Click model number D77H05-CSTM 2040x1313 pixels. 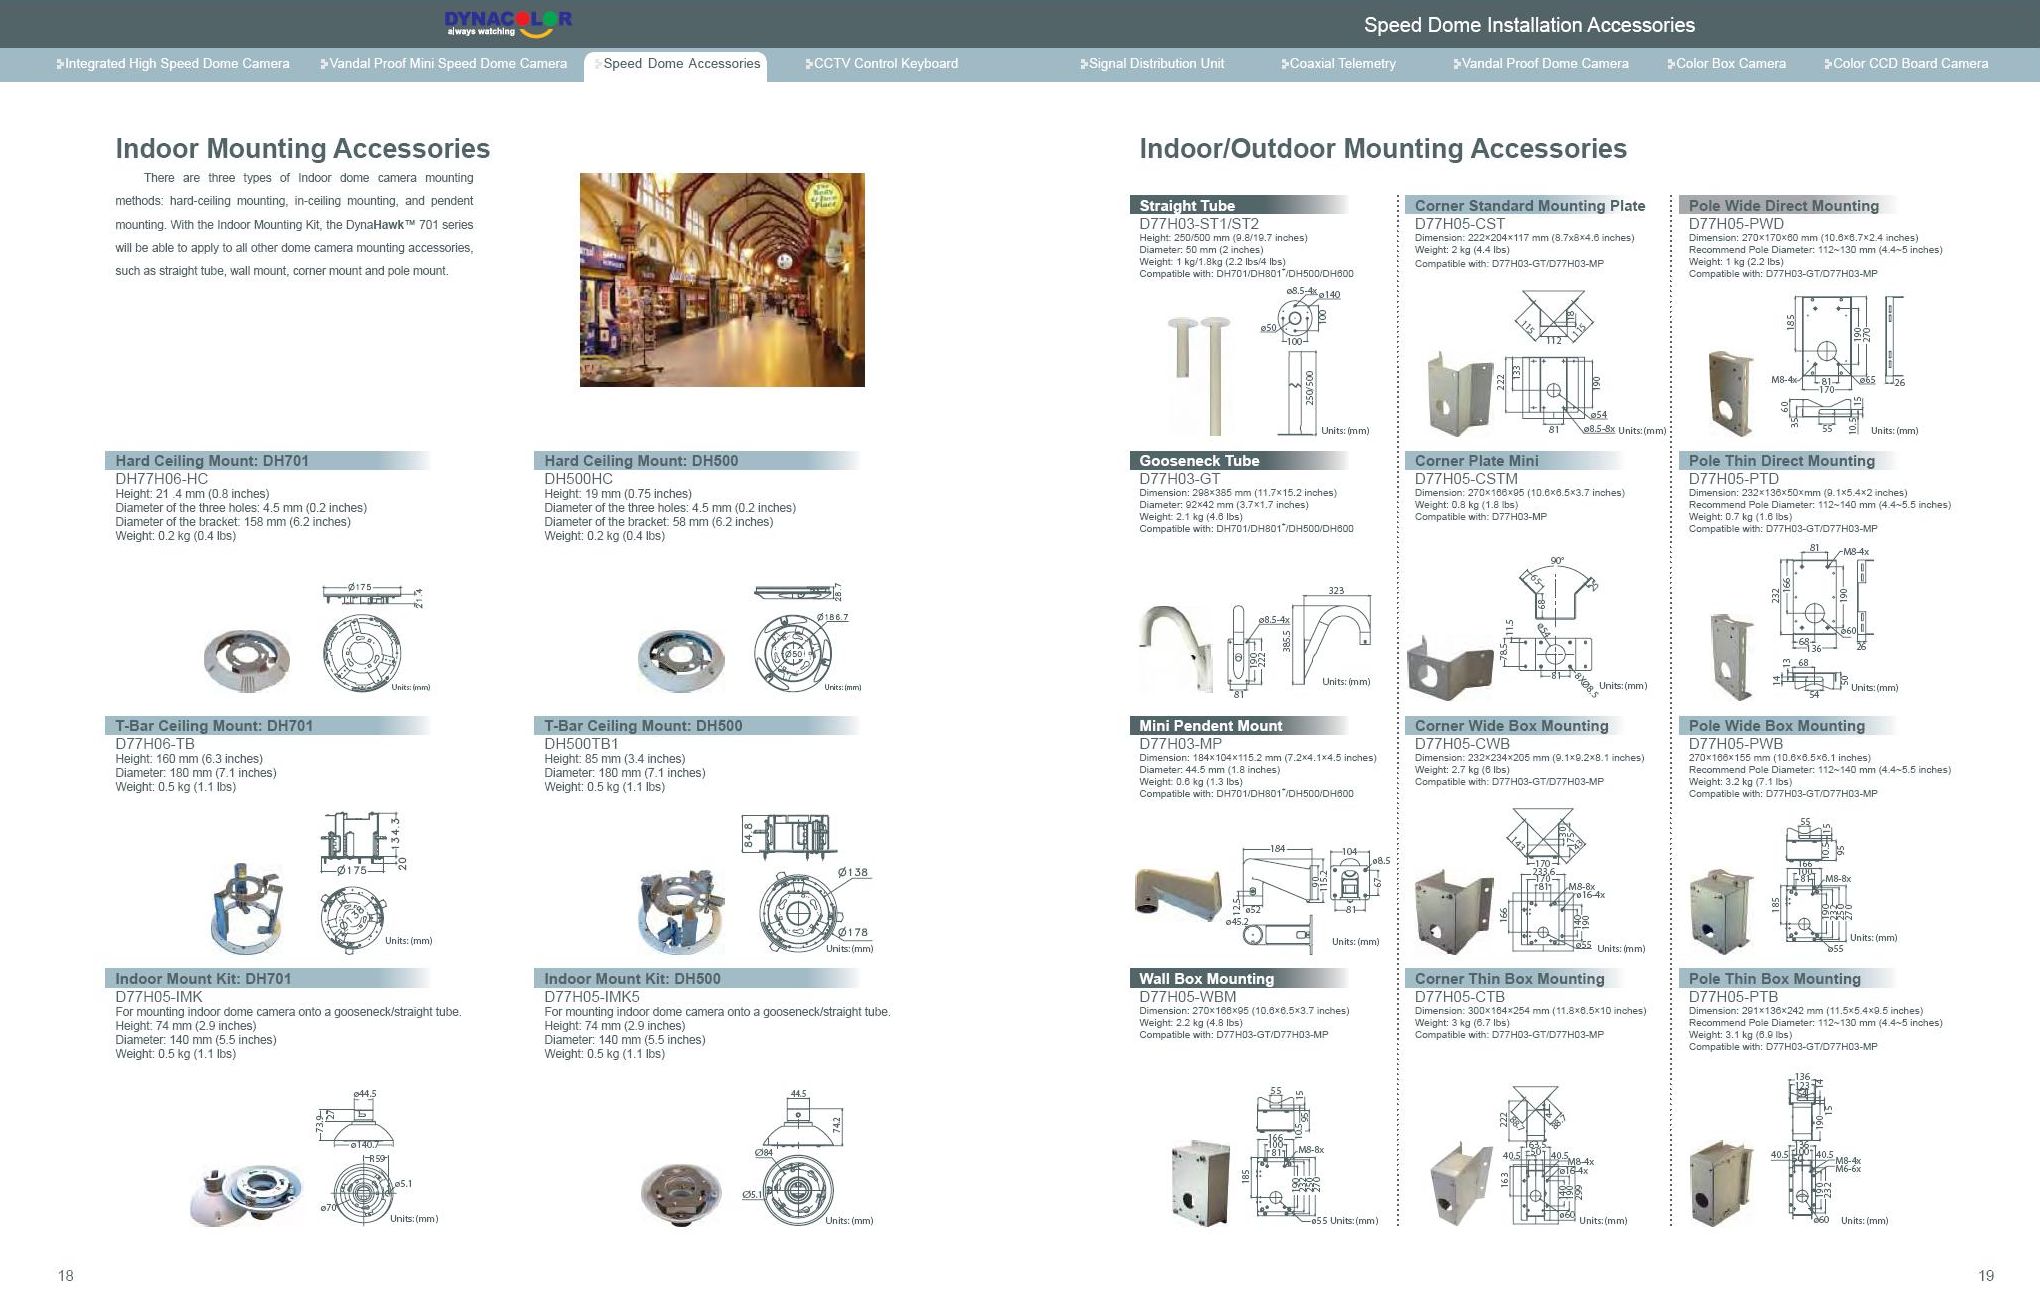(1465, 479)
